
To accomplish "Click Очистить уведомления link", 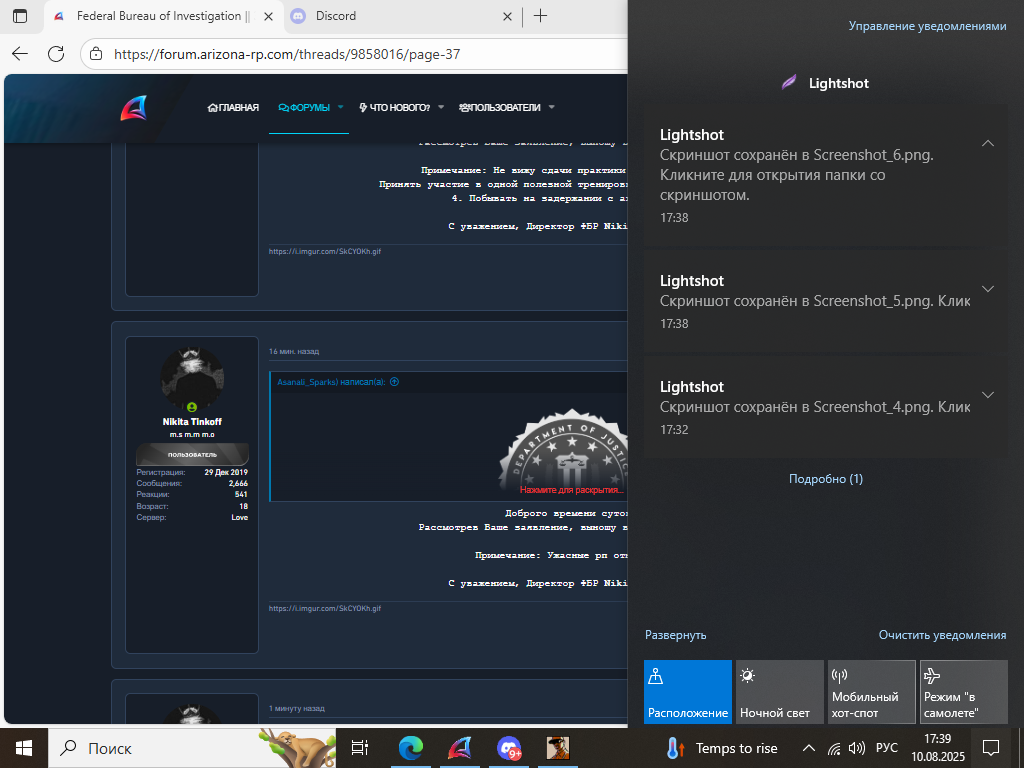I will (942, 635).
